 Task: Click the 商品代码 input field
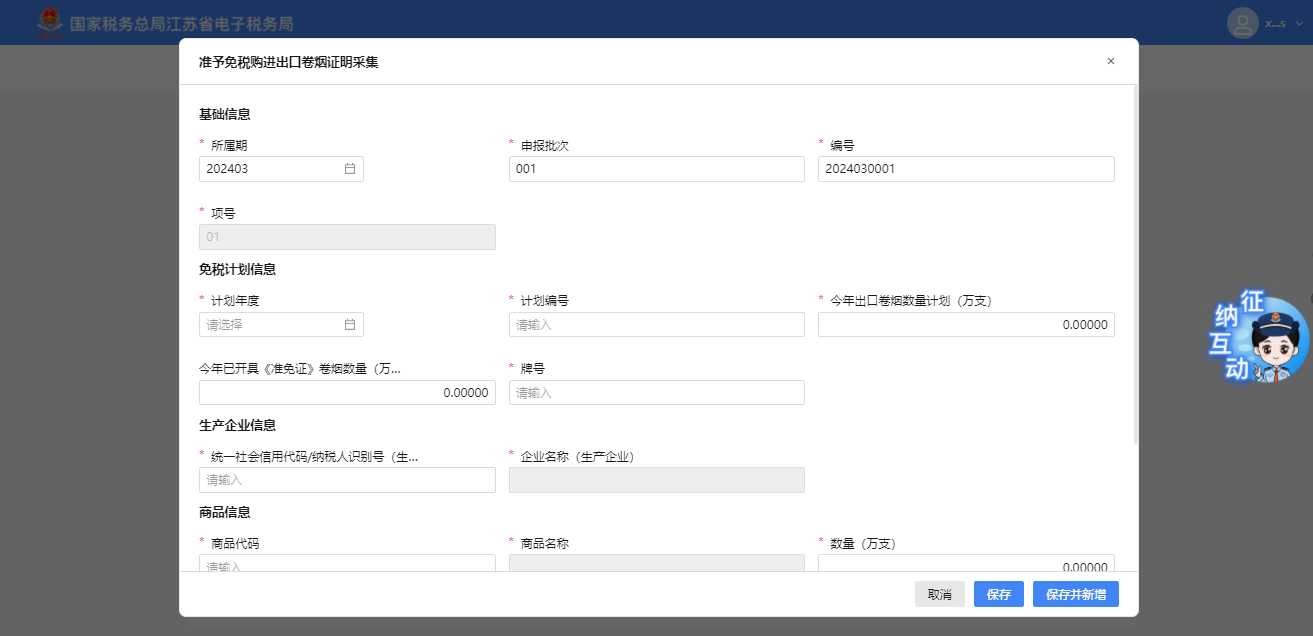347,564
